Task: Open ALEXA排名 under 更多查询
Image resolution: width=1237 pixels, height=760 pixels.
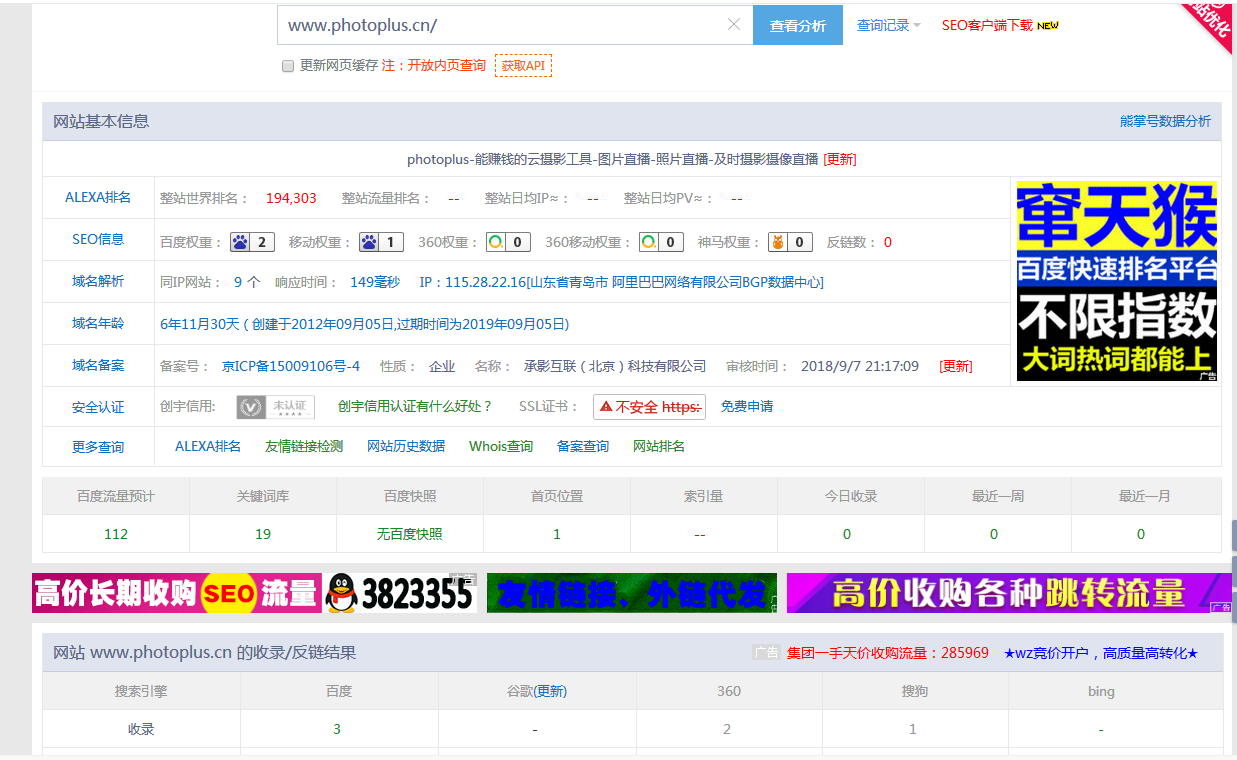Action: [x=208, y=446]
